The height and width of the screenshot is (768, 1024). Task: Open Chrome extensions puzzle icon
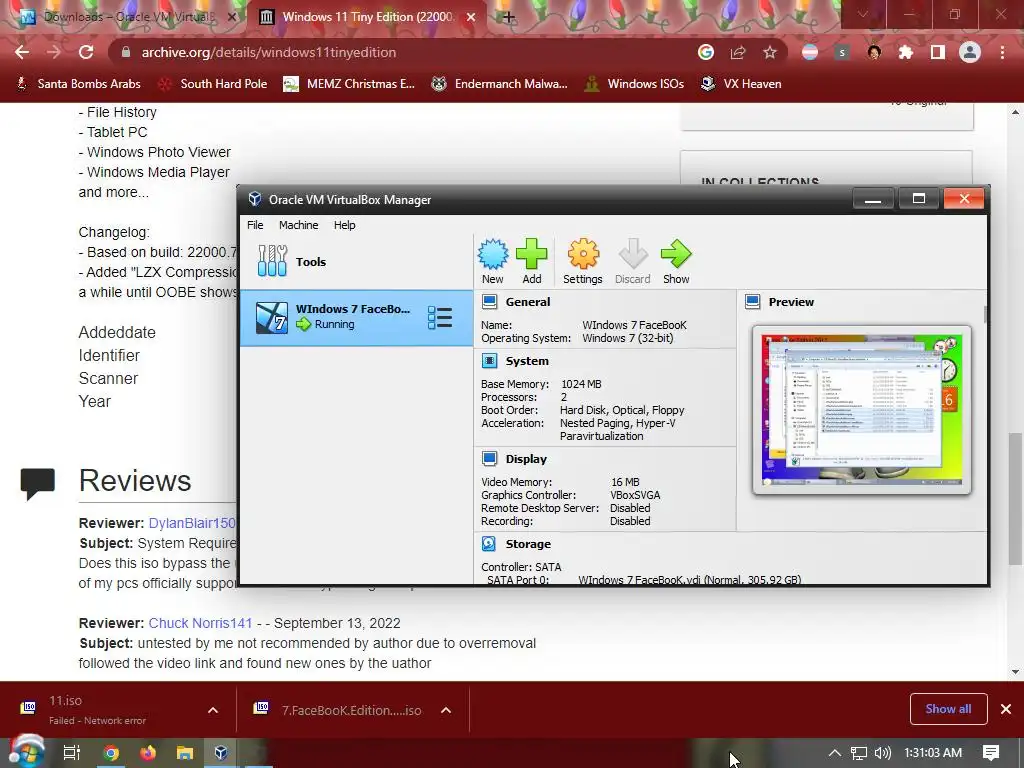[x=906, y=52]
